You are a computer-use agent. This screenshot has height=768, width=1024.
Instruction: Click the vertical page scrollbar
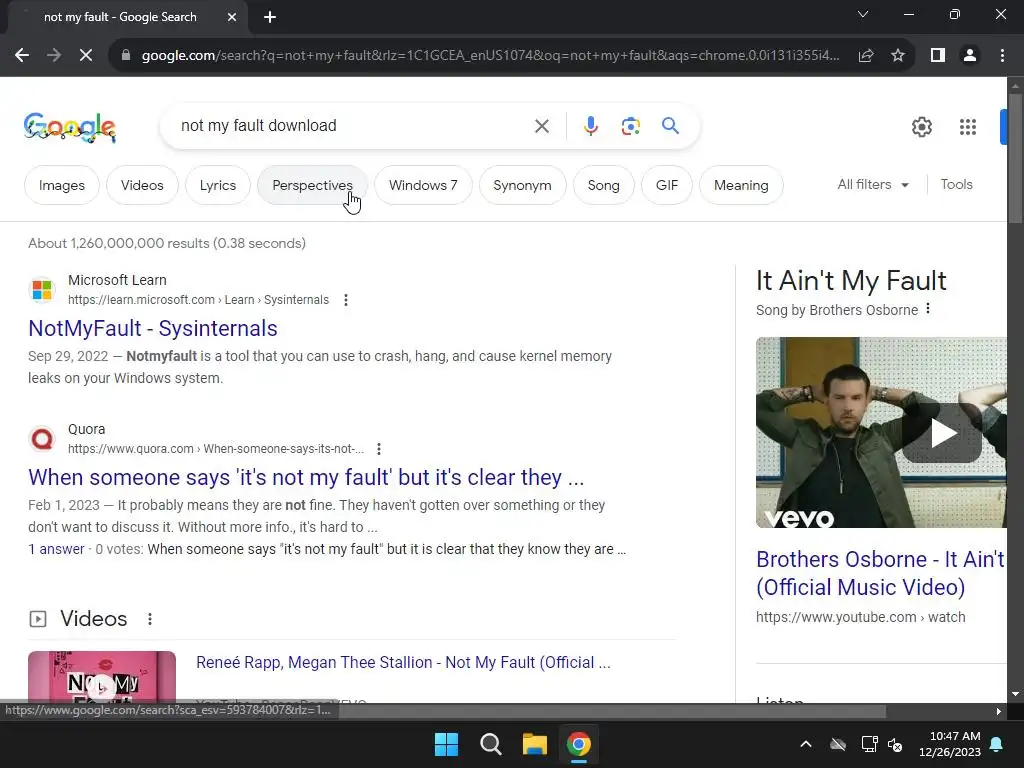1015,159
